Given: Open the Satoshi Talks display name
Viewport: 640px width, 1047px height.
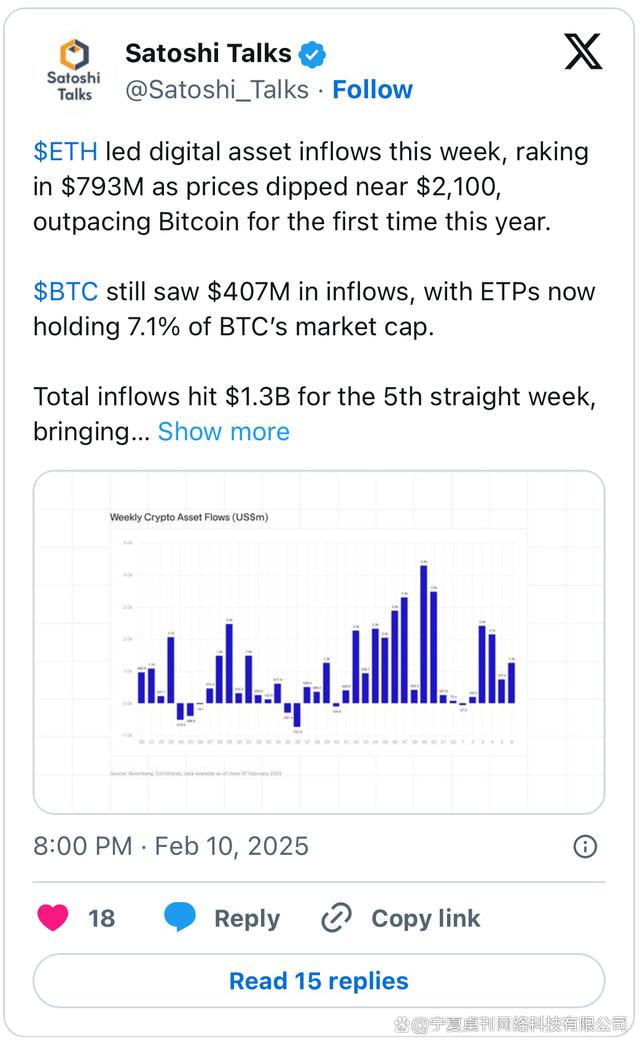Looking at the screenshot, I should click(x=208, y=54).
